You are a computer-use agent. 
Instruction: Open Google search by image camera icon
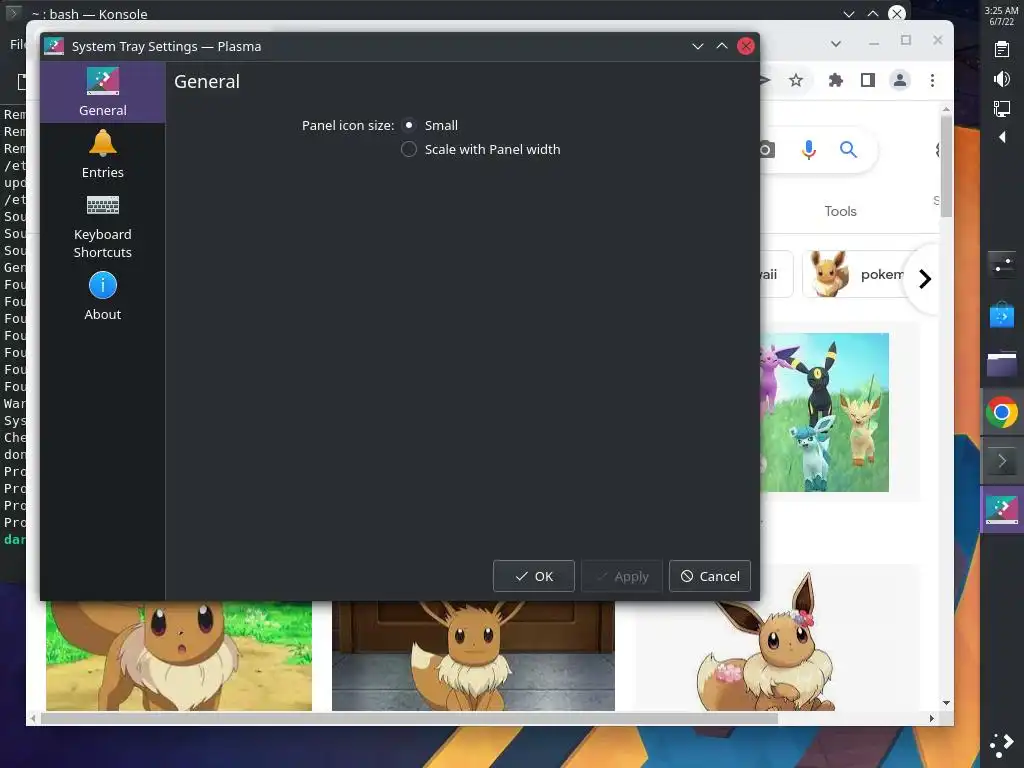pyautogui.click(x=767, y=150)
